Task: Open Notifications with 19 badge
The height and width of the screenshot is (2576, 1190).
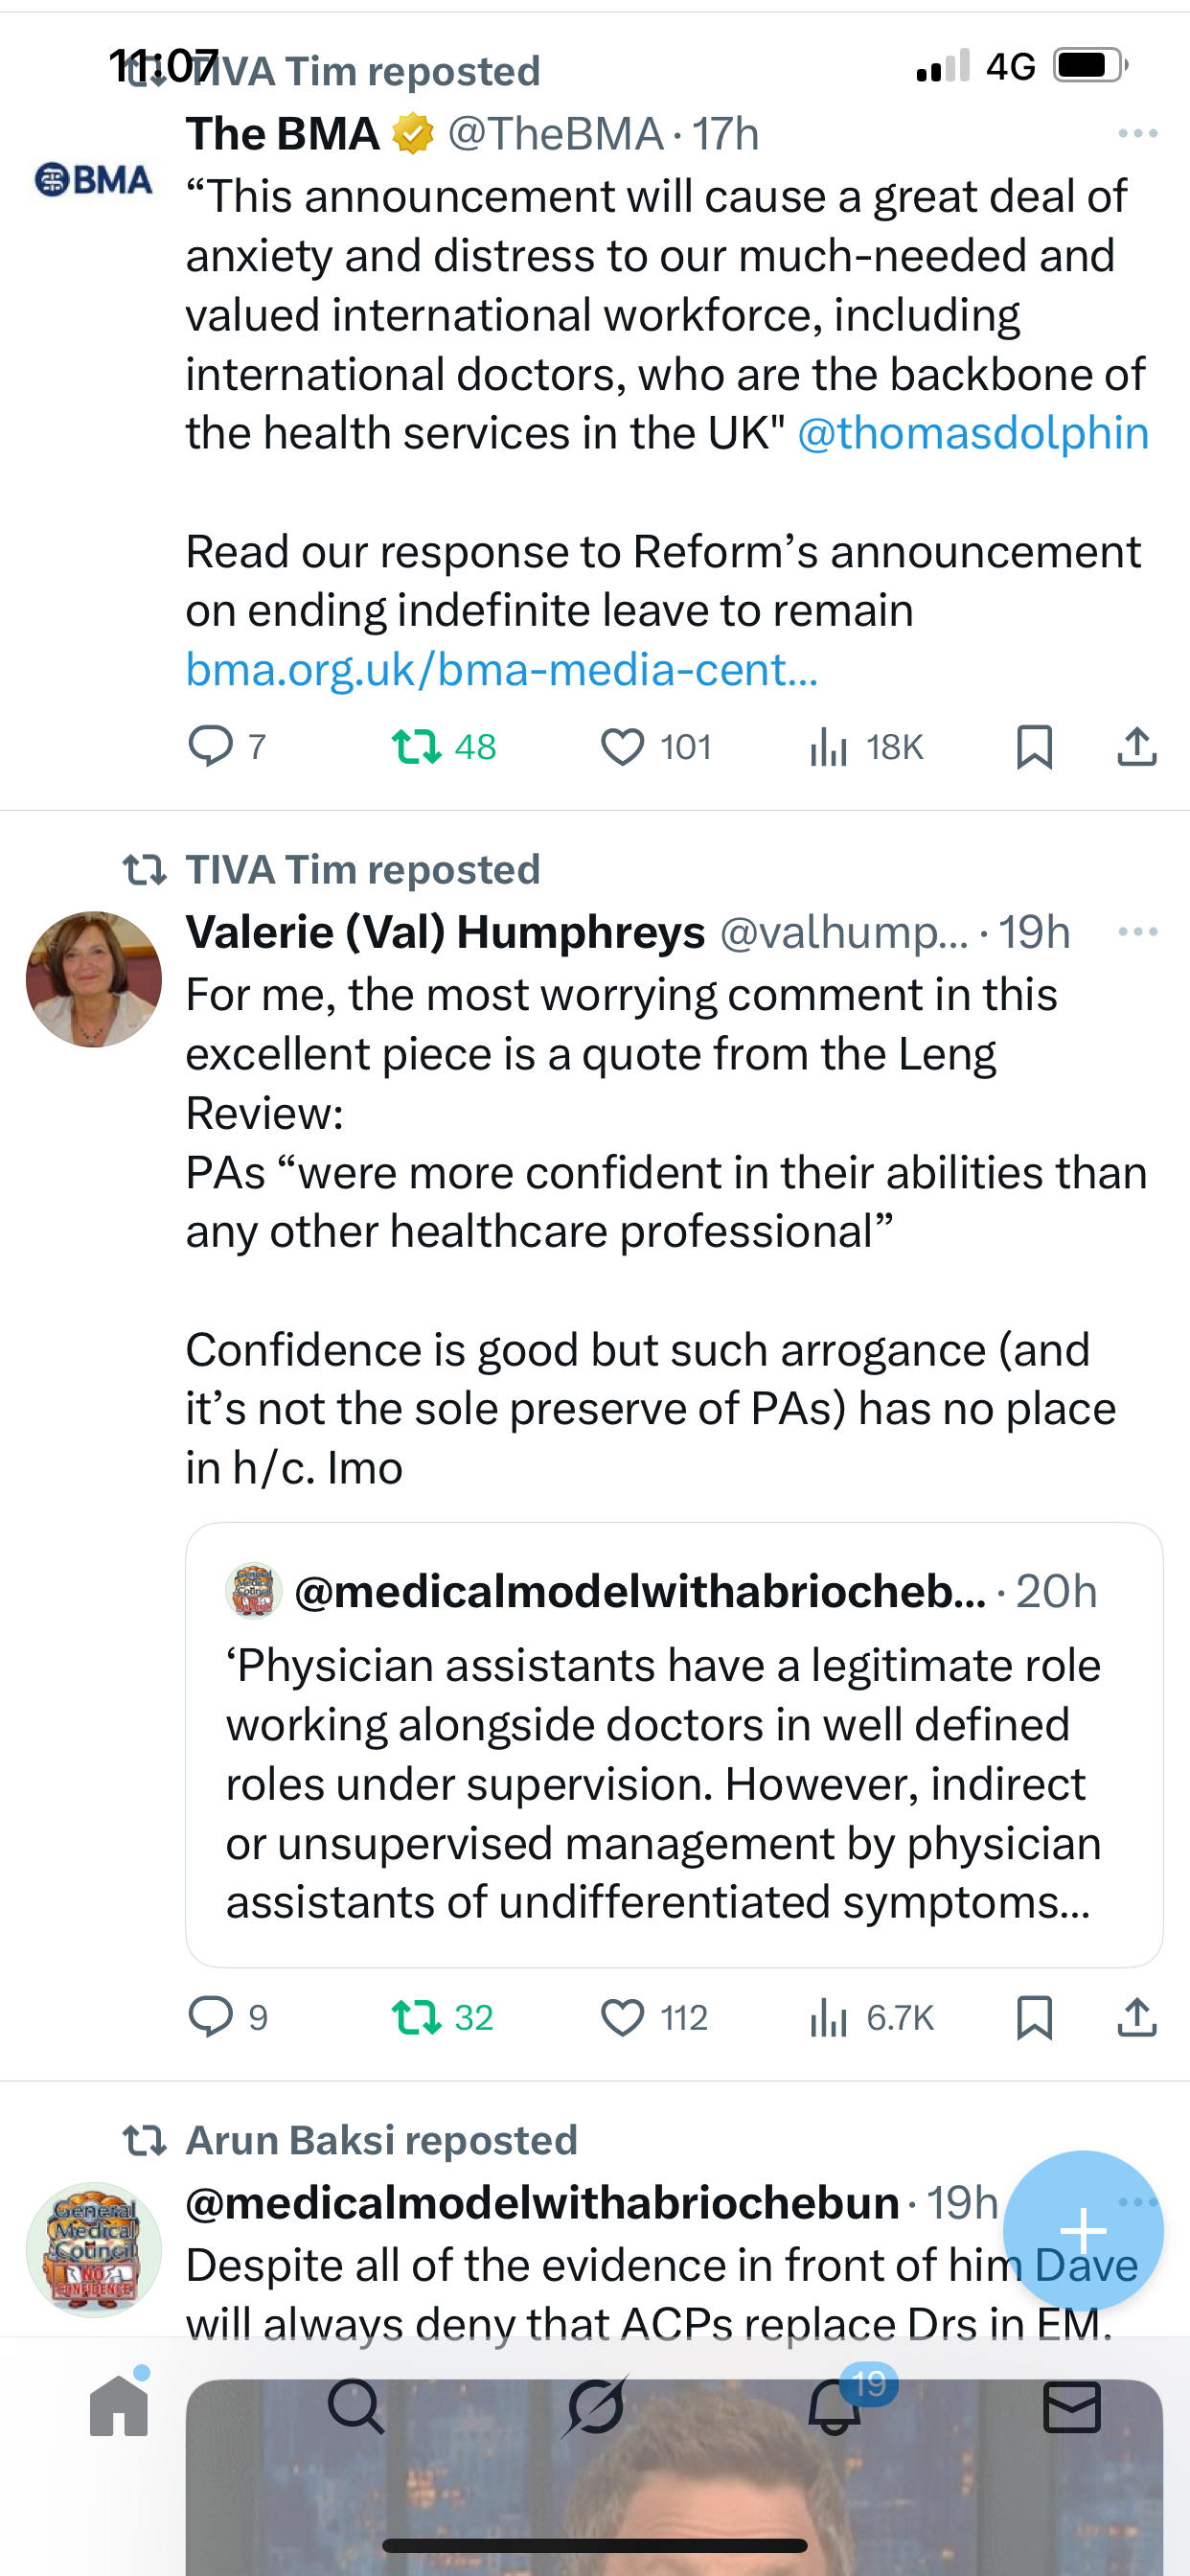Action: tap(835, 2406)
